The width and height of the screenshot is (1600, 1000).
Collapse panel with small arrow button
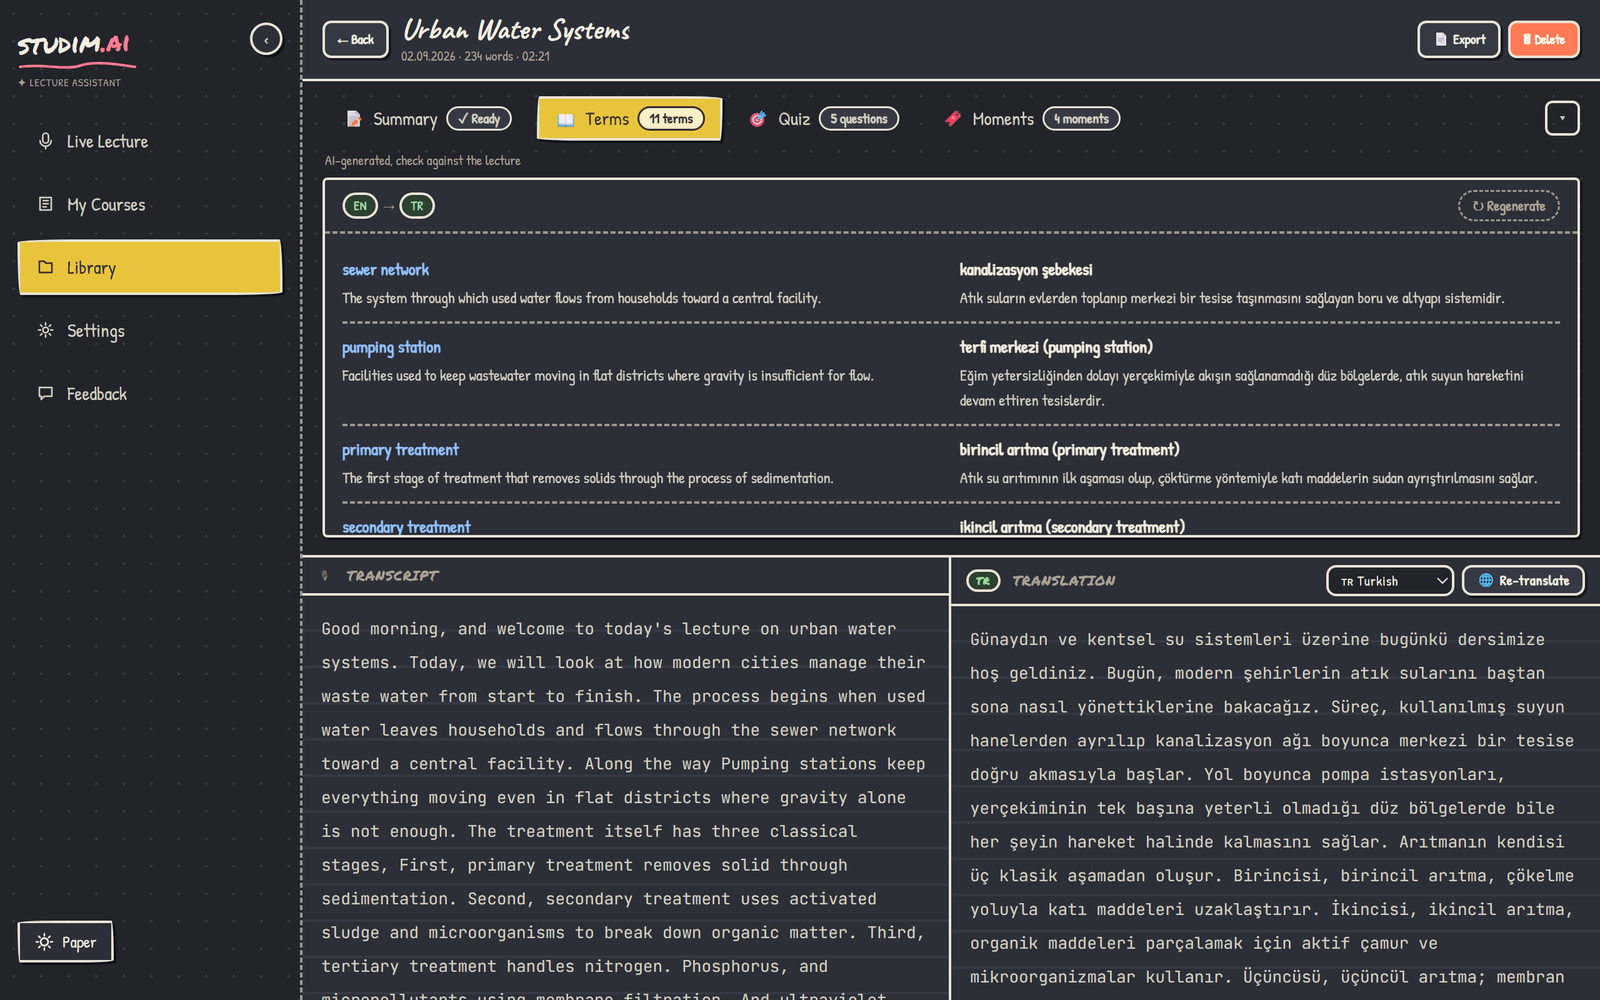point(1562,118)
